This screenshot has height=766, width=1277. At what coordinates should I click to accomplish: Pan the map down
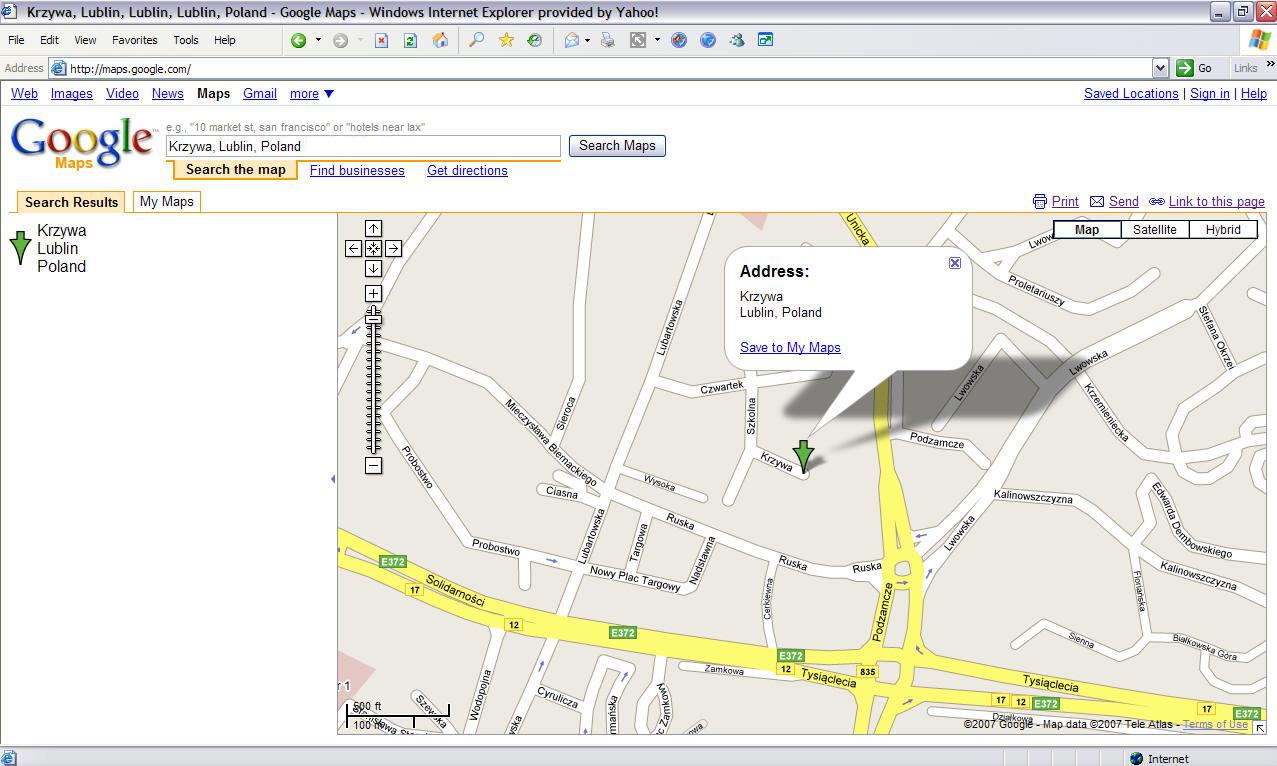(373, 268)
